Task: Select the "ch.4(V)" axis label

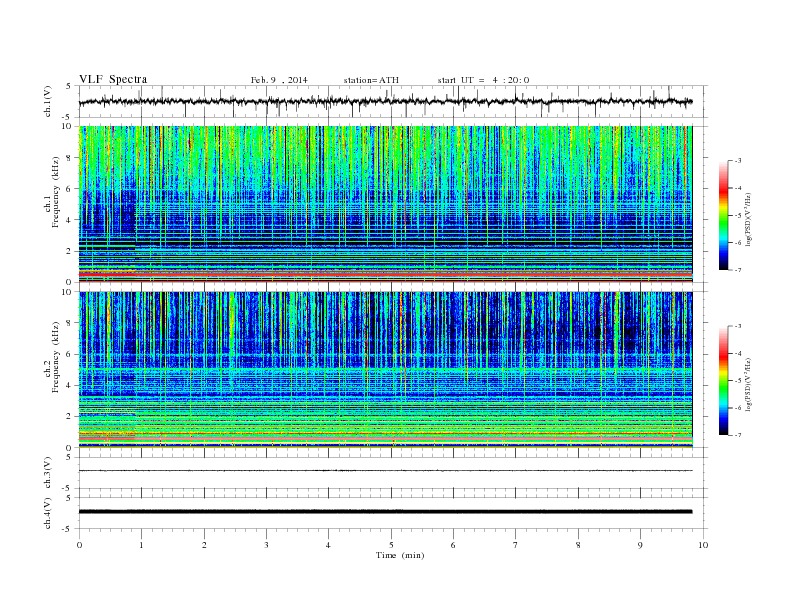Action: [x=47, y=513]
